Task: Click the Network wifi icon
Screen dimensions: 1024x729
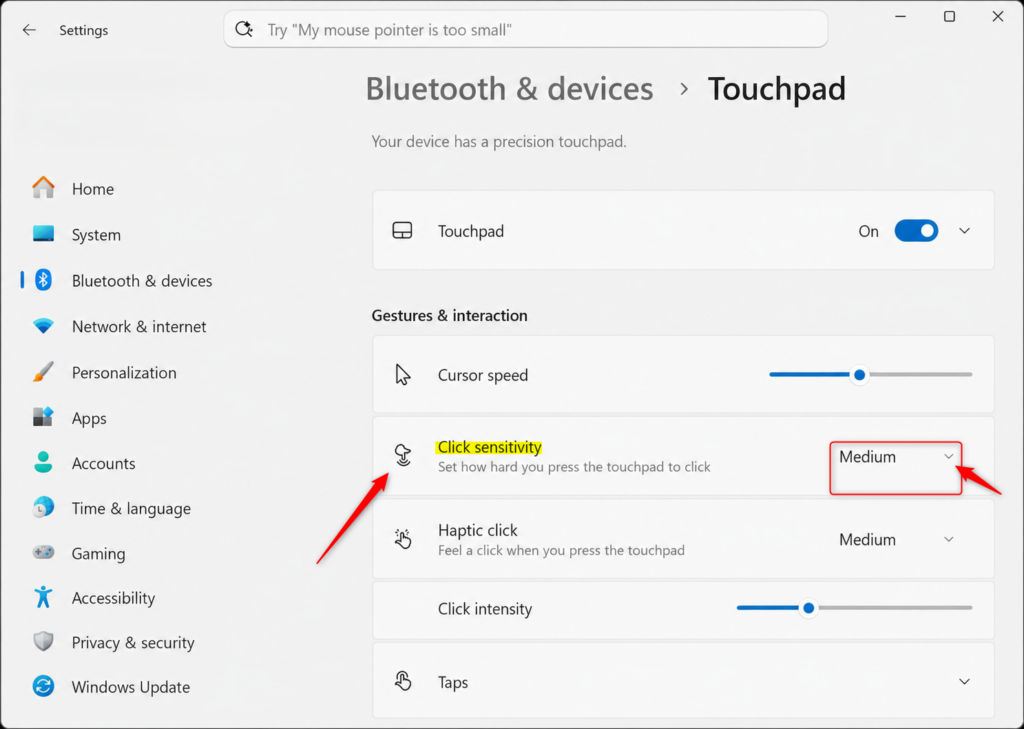Action: pyautogui.click(x=43, y=326)
